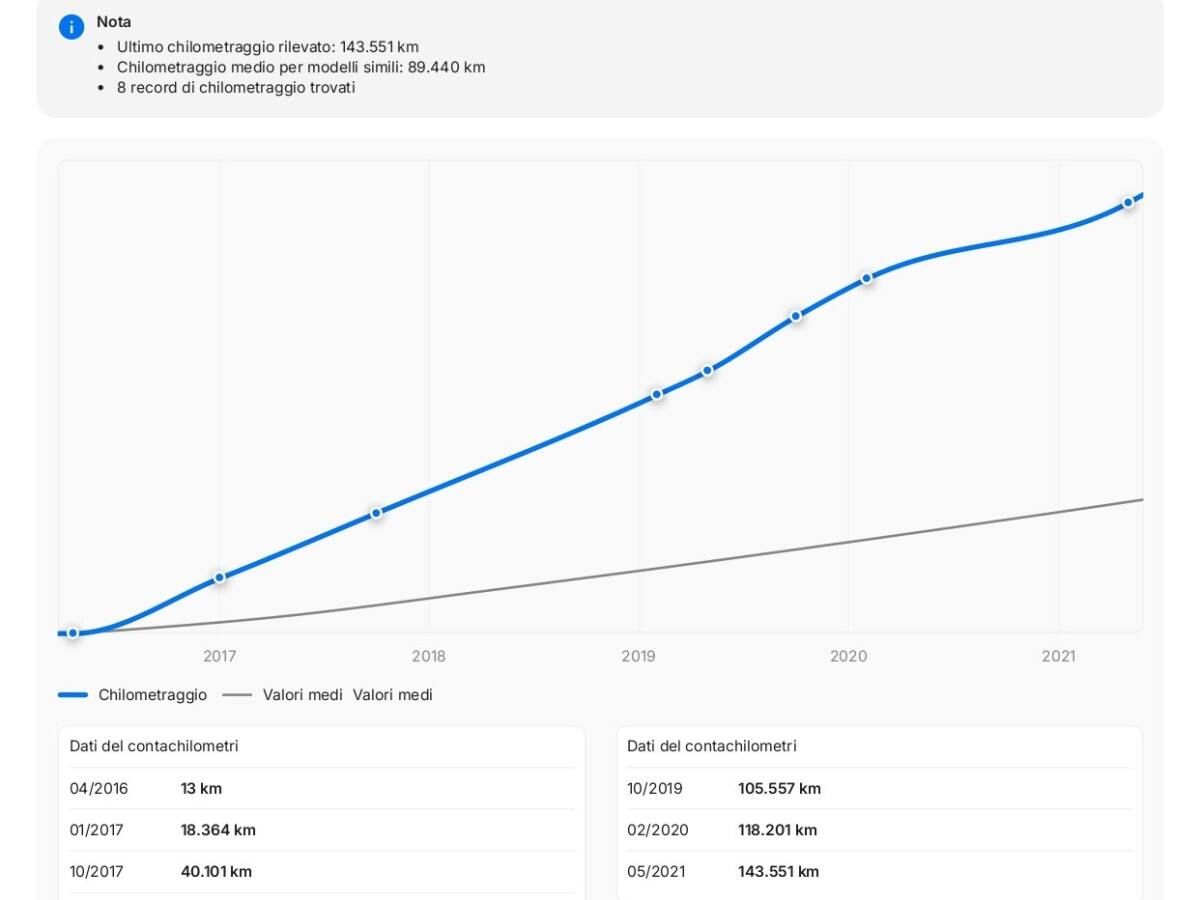Select the 01/2017 18.364 km row
Screen dimensions: 1200x900
(x=321, y=830)
